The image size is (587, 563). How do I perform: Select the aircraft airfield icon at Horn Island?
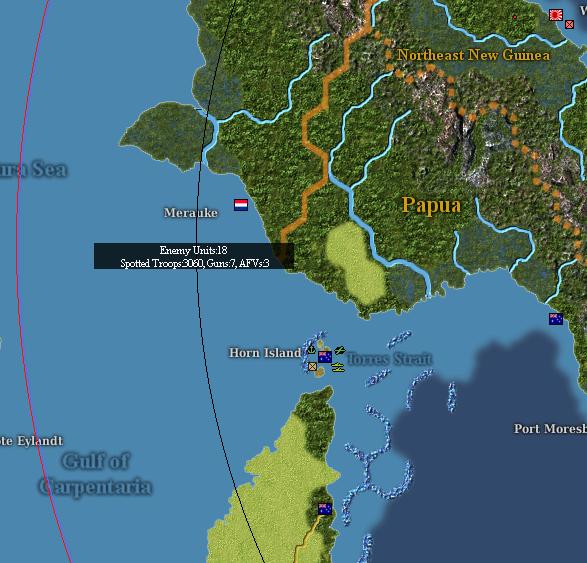340,351
